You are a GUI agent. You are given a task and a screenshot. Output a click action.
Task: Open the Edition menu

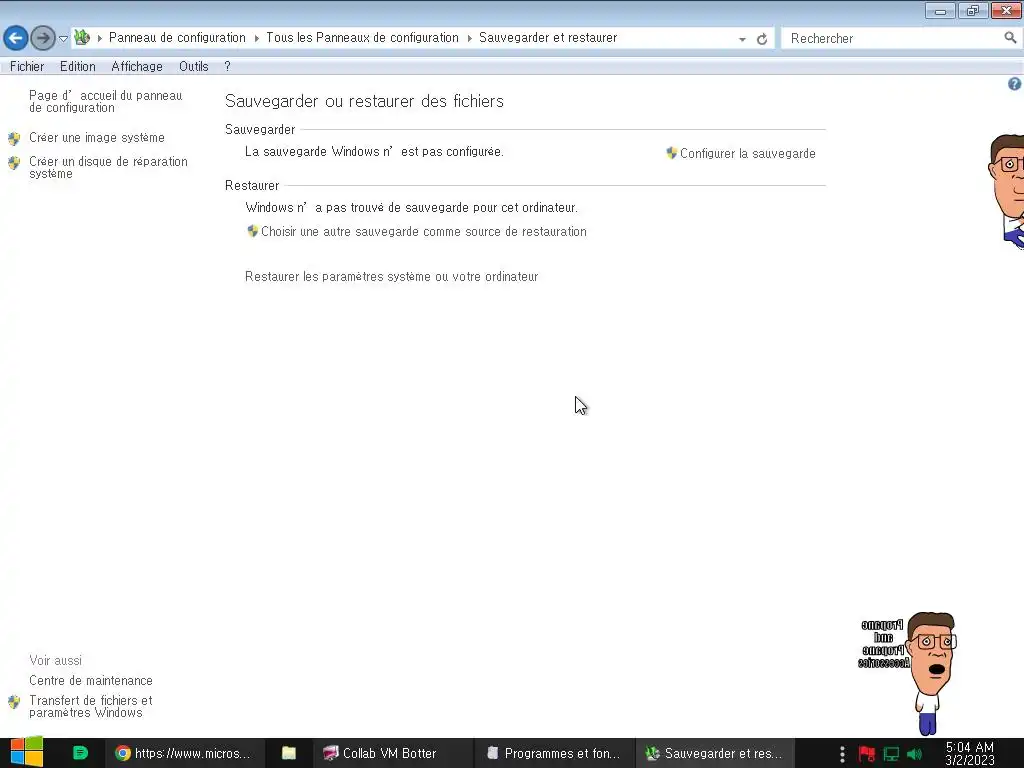(x=78, y=67)
